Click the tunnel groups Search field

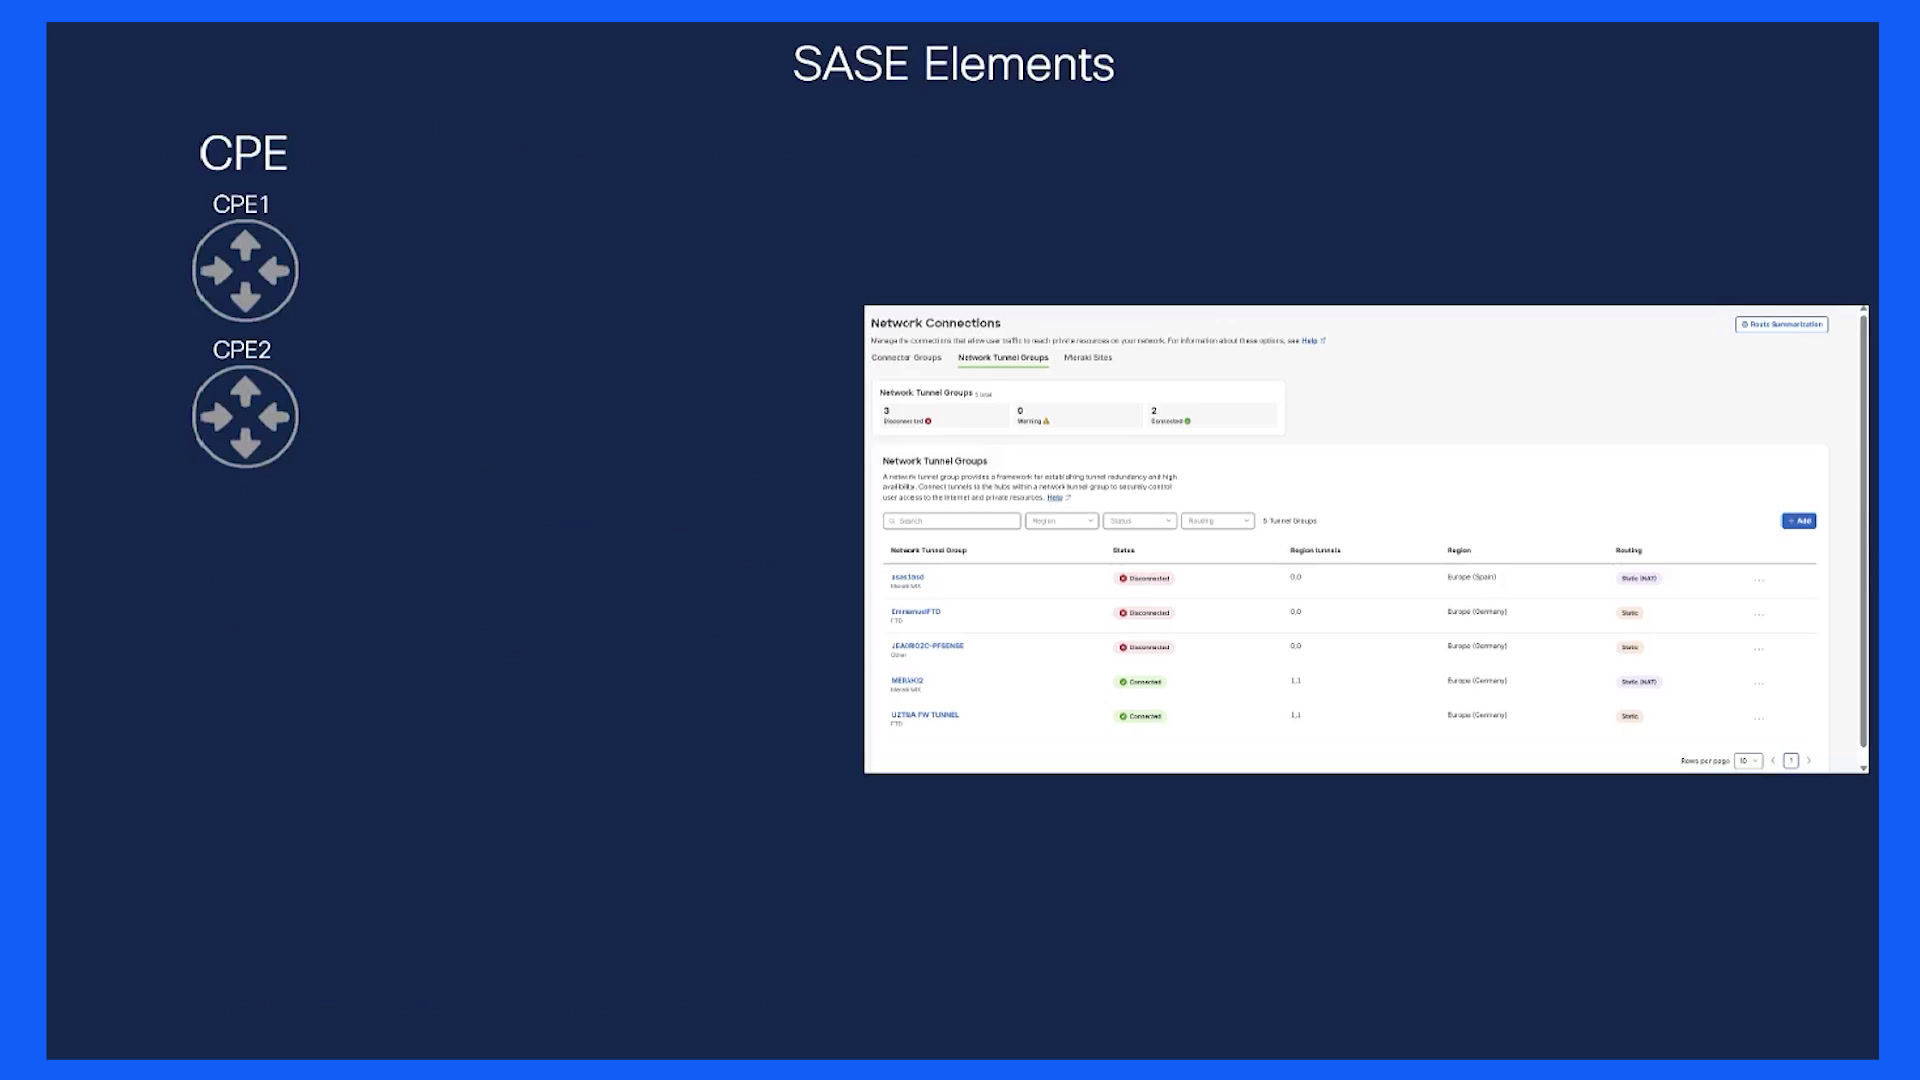pos(952,521)
